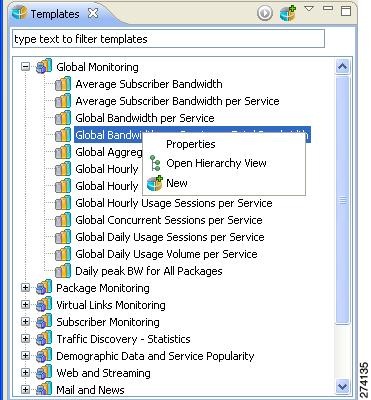Click the run report play icon
Viewport: 371px width, 400px height.
265,14
